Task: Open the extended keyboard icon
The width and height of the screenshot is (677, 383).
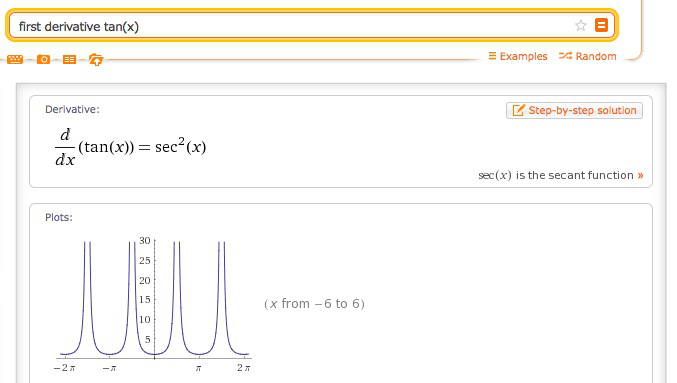Action: 15,59
